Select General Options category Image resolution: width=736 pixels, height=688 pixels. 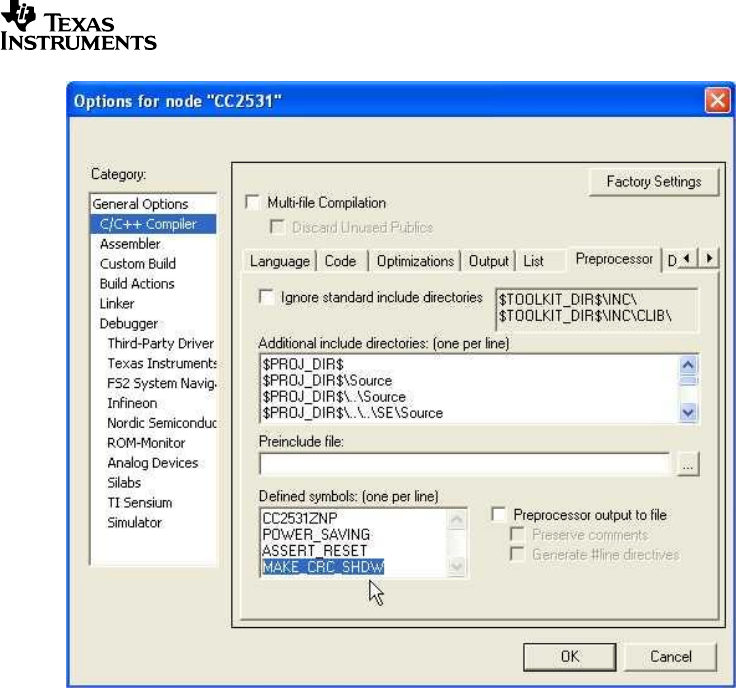pos(140,204)
